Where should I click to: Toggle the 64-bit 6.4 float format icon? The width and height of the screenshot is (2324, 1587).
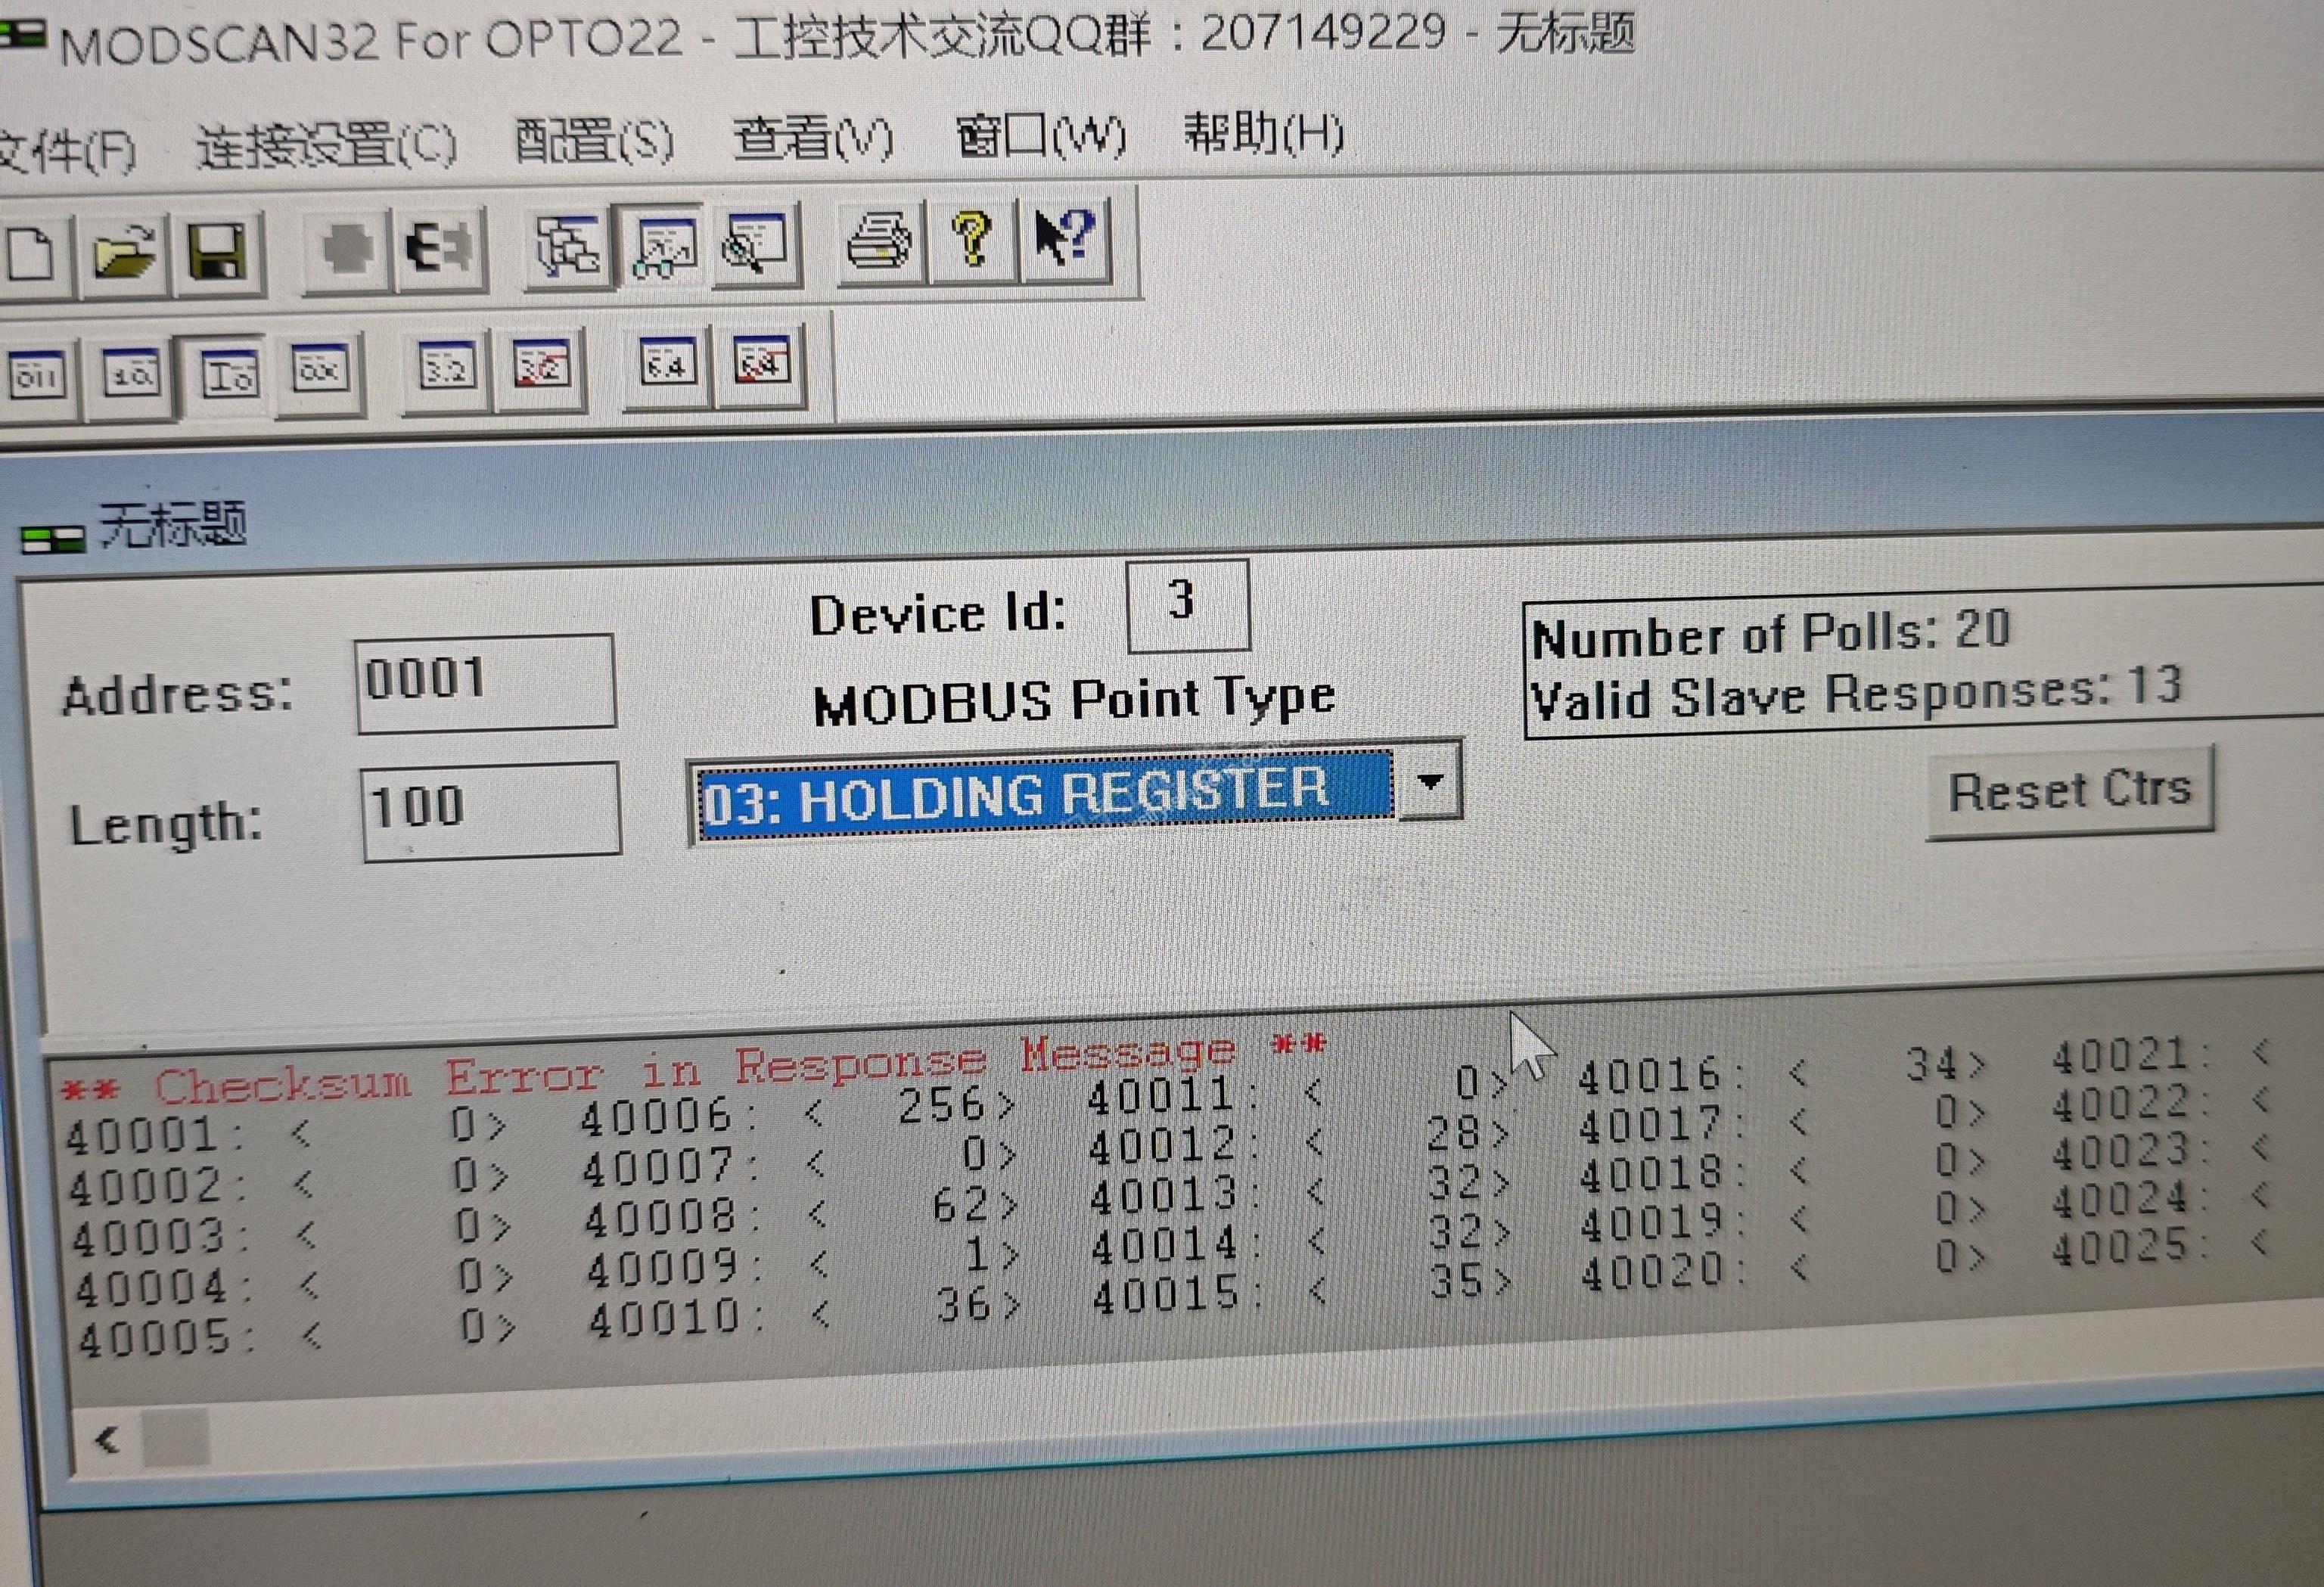[667, 364]
